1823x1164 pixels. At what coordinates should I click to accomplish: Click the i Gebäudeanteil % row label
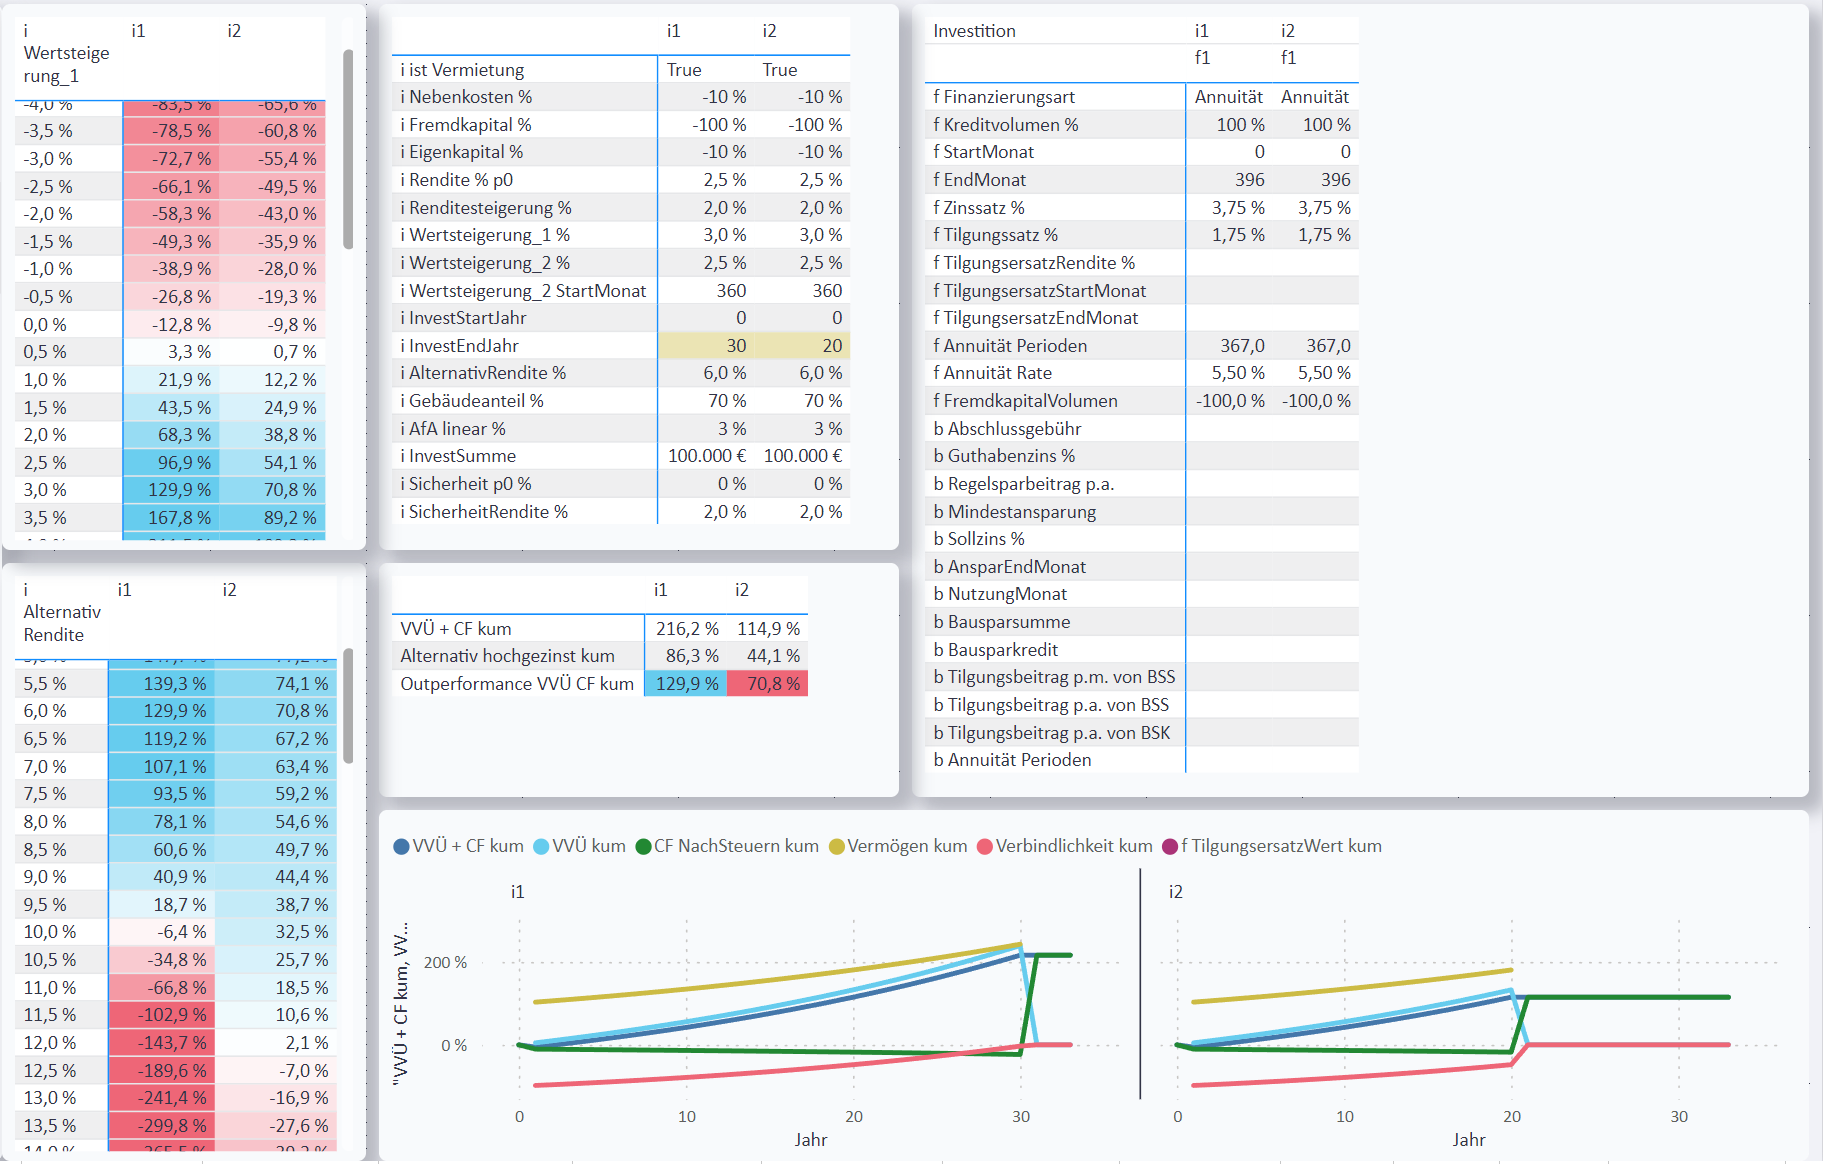[472, 401]
